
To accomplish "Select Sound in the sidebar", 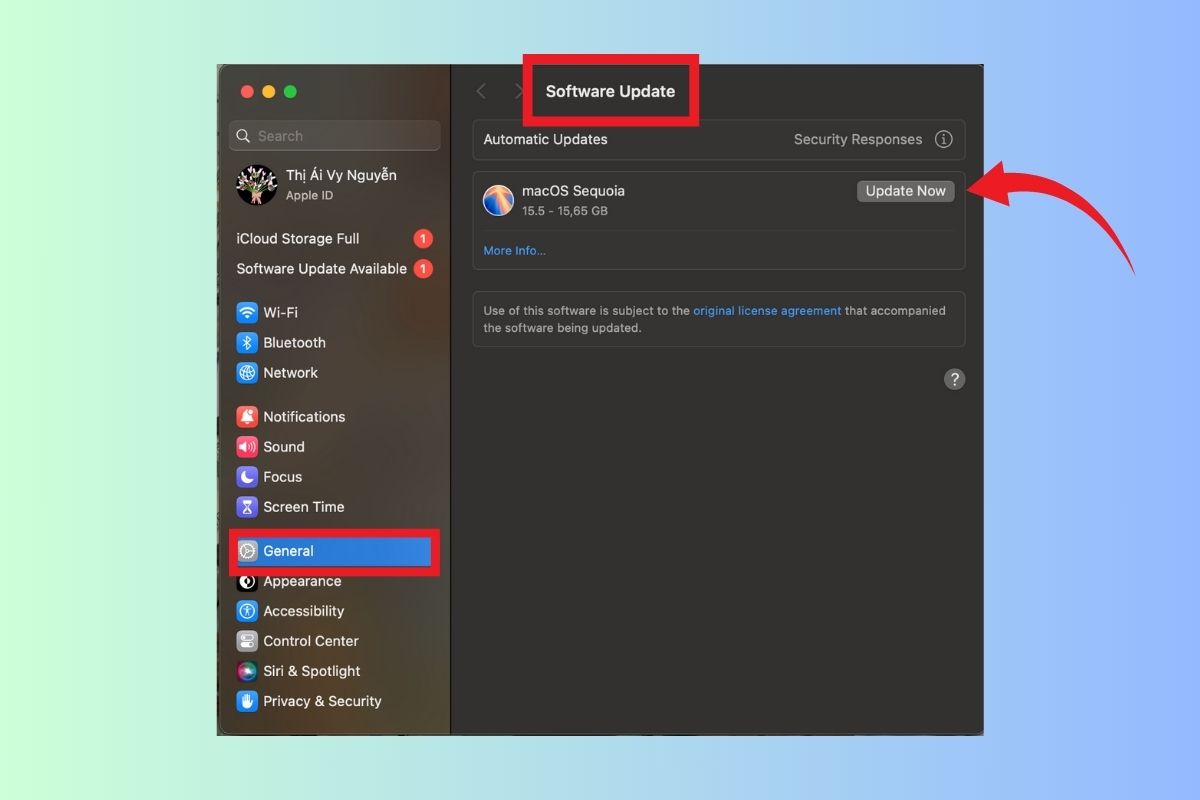I will pos(335,447).
